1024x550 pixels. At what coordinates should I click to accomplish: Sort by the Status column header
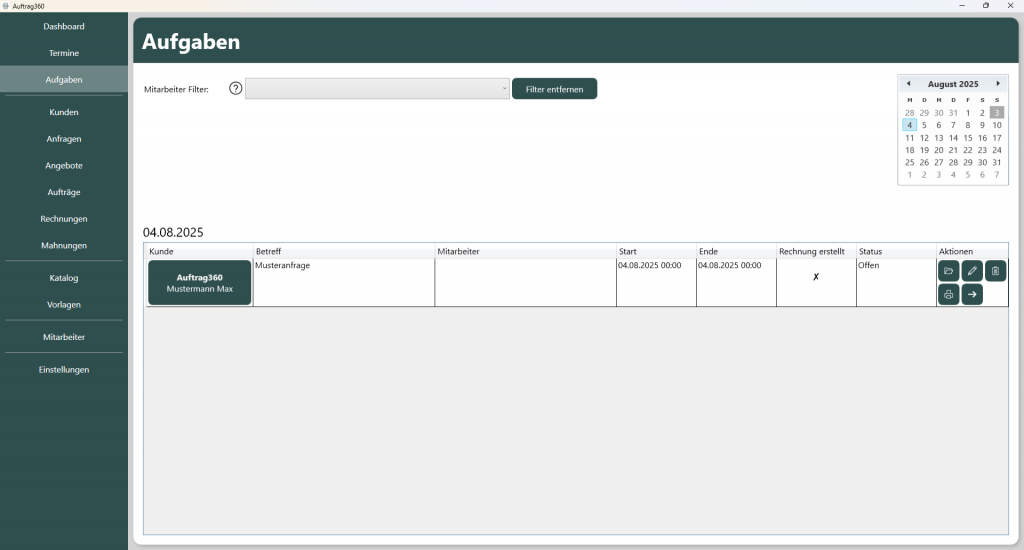[x=870, y=251]
